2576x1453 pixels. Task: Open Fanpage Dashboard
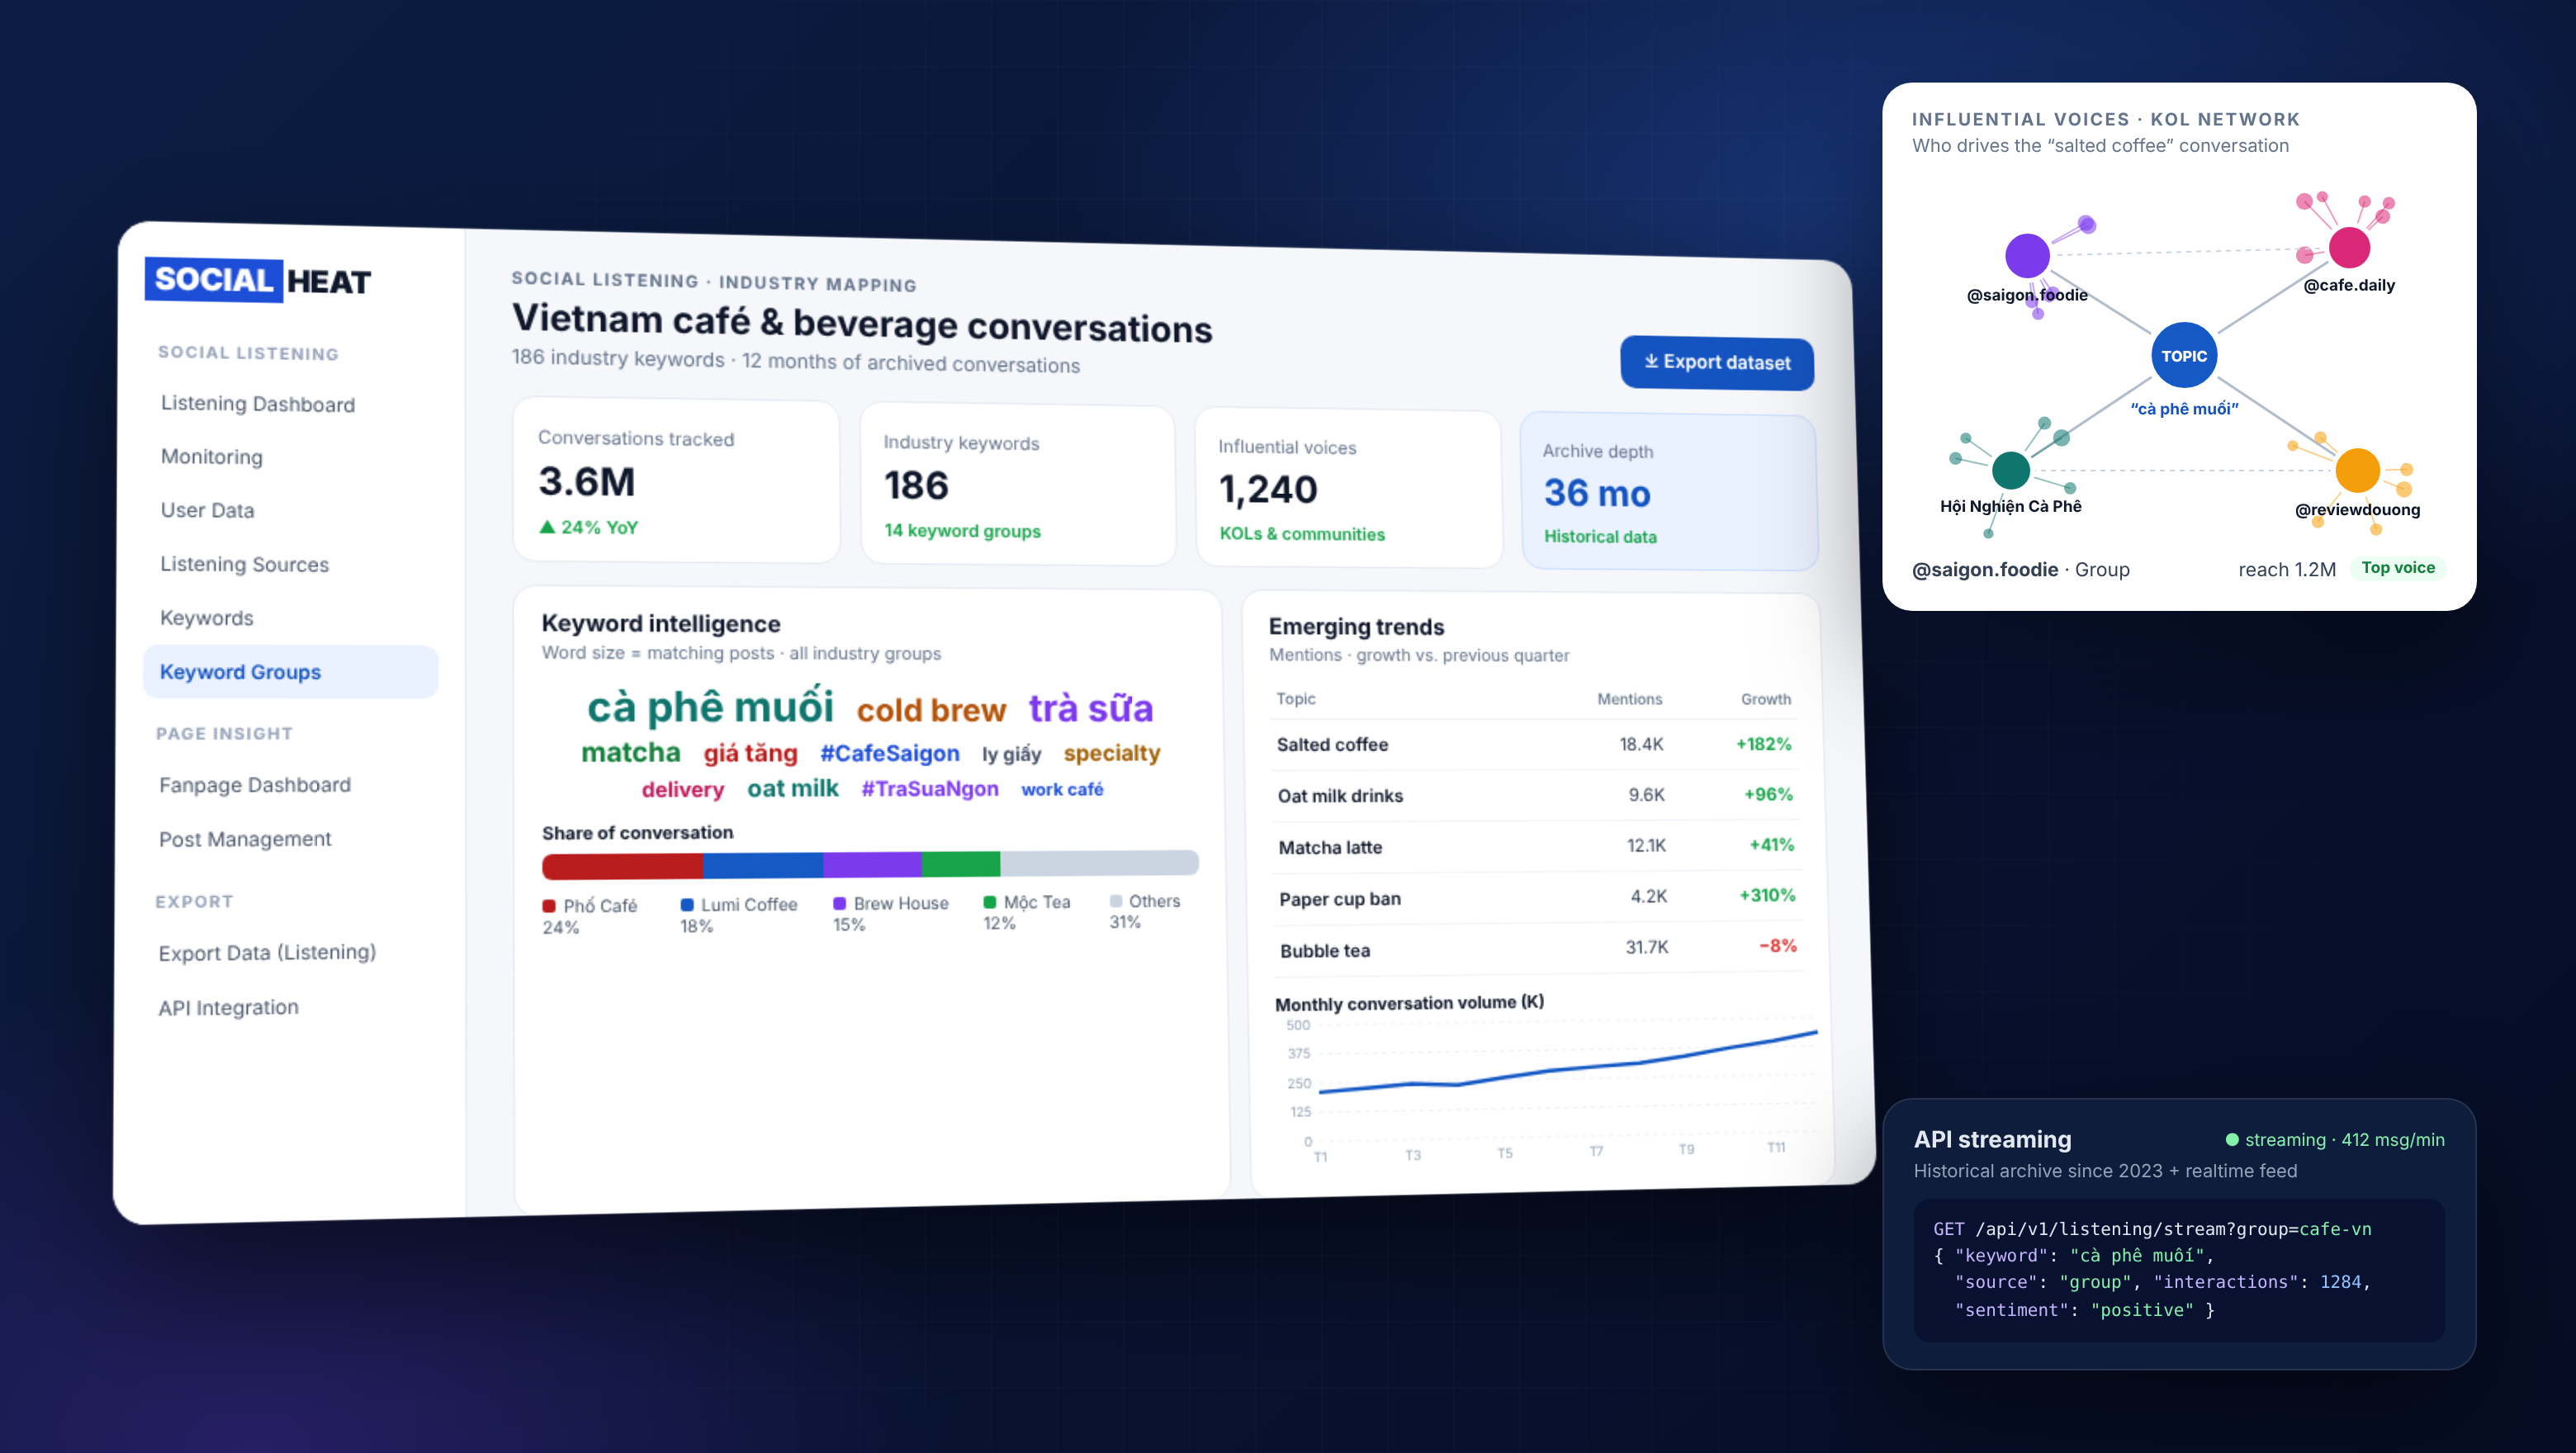pyautogui.click(x=255, y=785)
